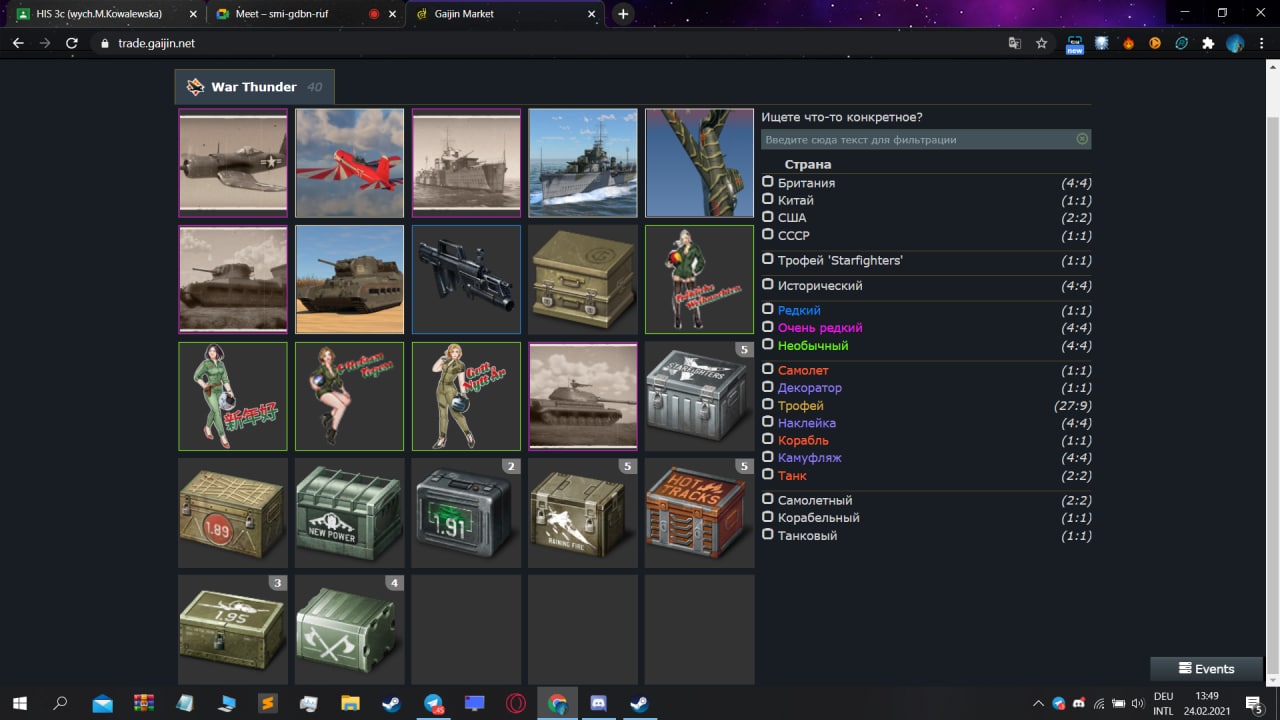Viewport: 1280px width, 720px height.
Task: Open the DEU INTL language indicator
Action: coord(1163,703)
